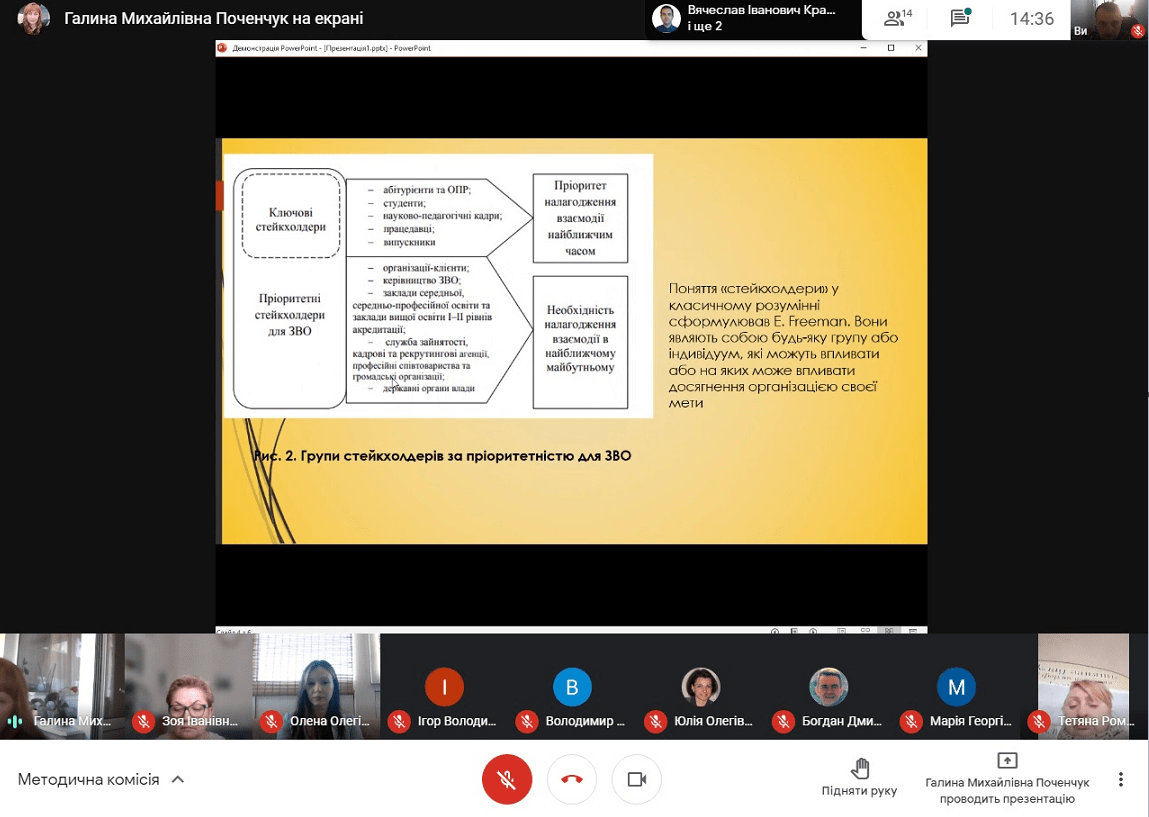This screenshot has height=817, width=1149.
Task: Raise hand via Підняти руку
Action: [x=860, y=777]
